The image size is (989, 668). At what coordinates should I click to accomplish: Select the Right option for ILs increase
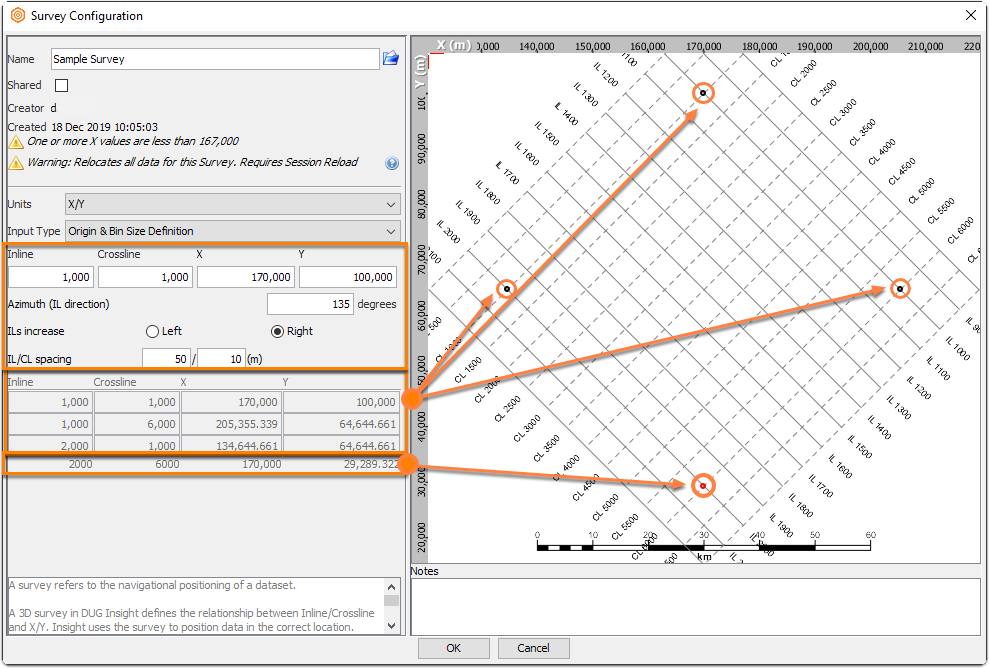(277, 331)
